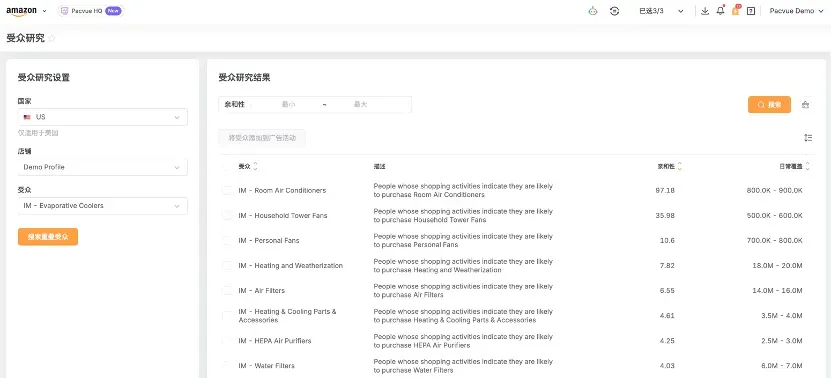This screenshot has height=378, width=832.
Task: Sort by the 受众 column arrows
Action: pos(255,167)
